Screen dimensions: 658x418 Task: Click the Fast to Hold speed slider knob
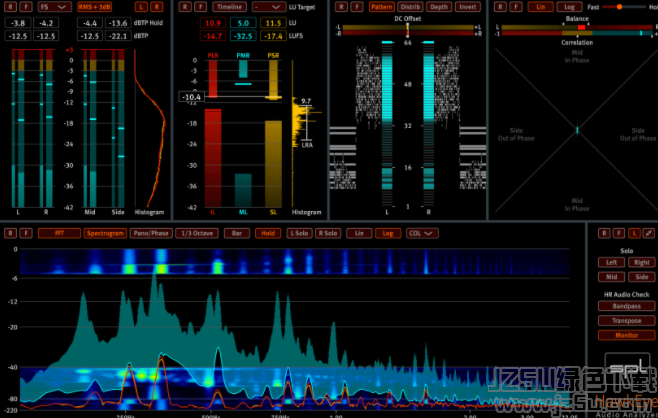point(619,7)
